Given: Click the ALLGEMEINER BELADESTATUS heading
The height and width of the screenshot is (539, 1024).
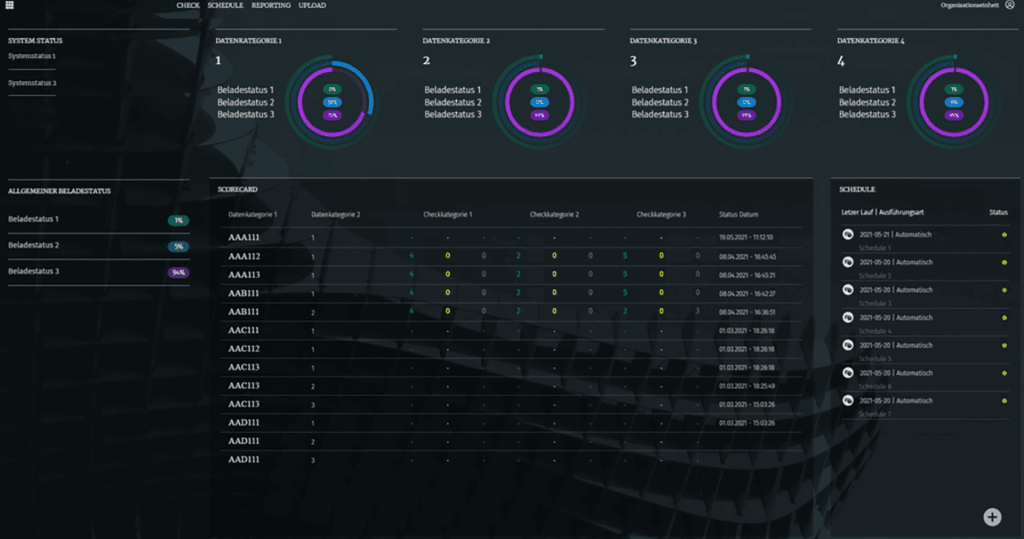Looking at the screenshot, I should 59,191.
